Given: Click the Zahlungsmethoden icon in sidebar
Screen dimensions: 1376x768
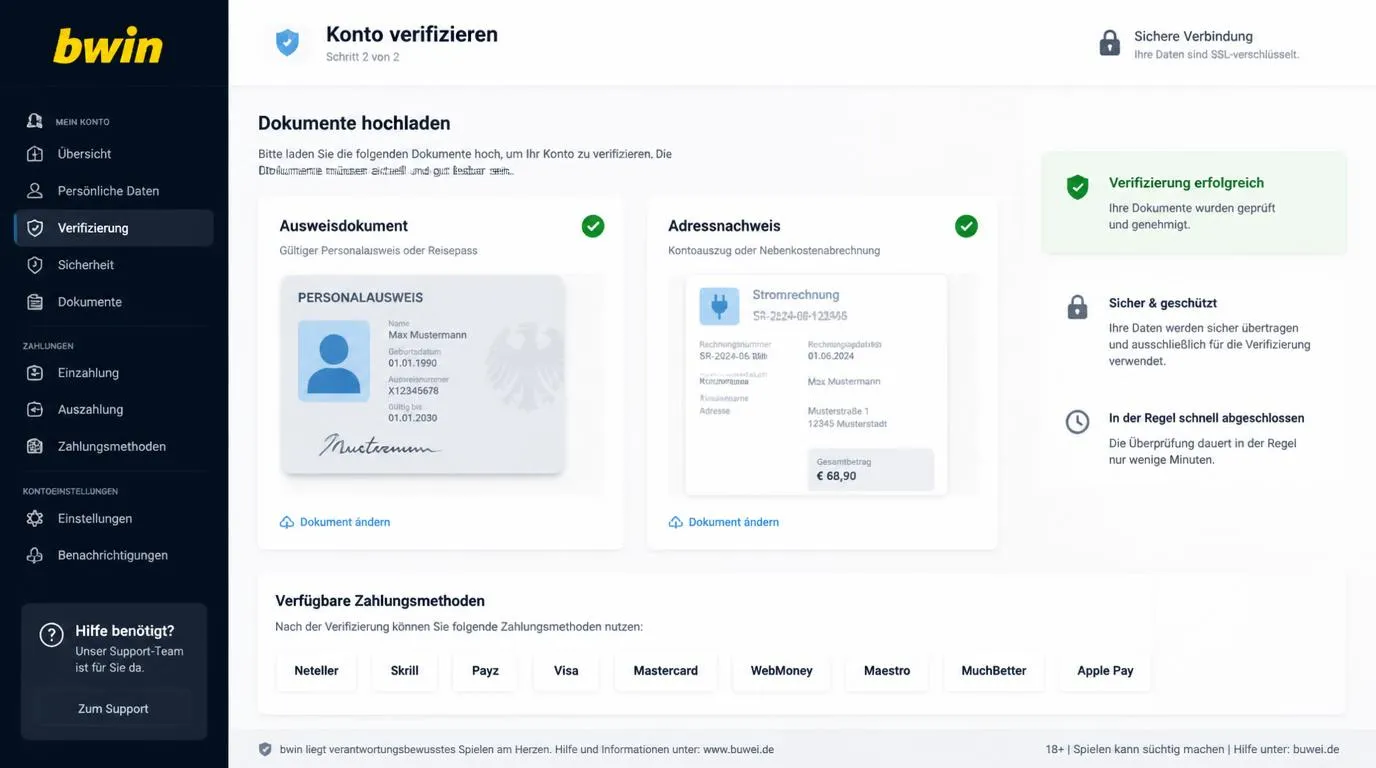Looking at the screenshot, I should [x=35, y=447].
